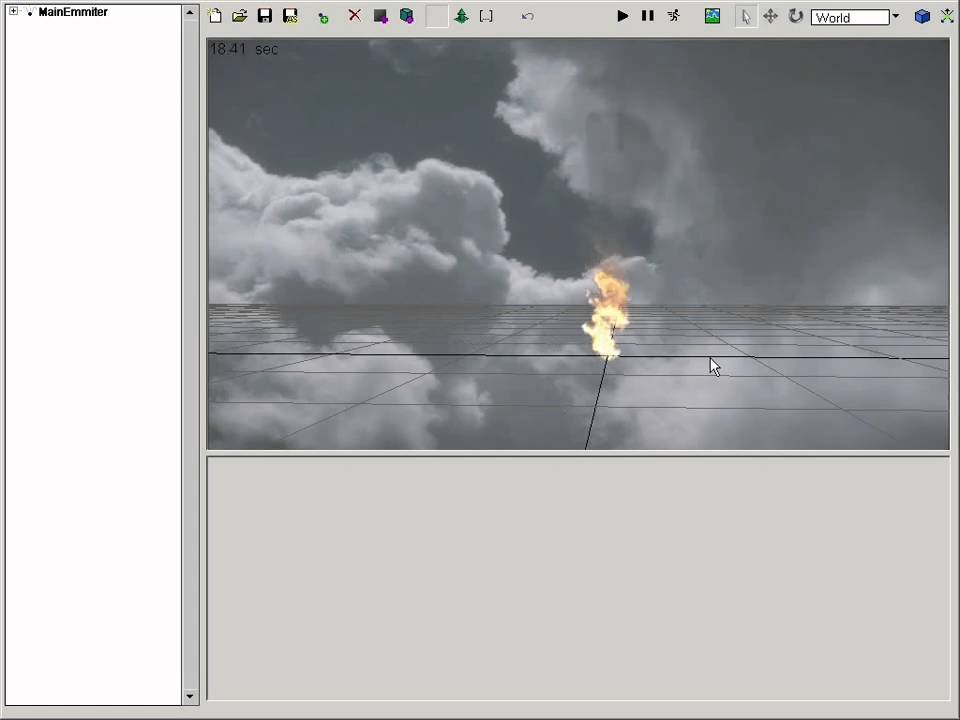Add a new emitter with the green plus icon

323,18
